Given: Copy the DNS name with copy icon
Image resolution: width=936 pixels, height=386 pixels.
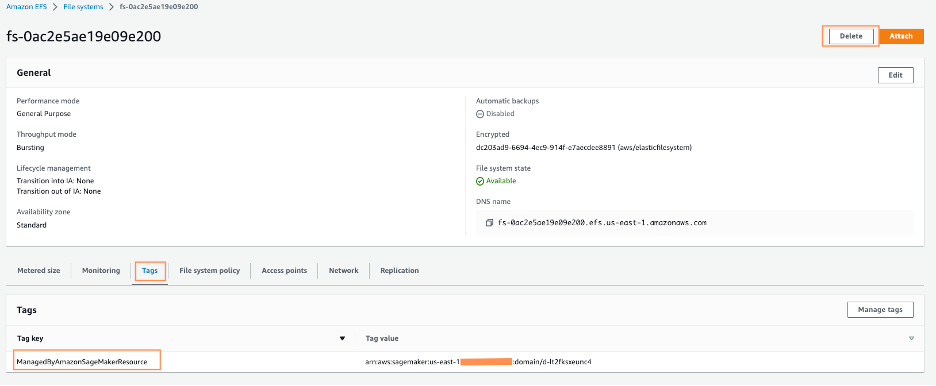Looking at the screenshot, I should [x=489, y=223].
